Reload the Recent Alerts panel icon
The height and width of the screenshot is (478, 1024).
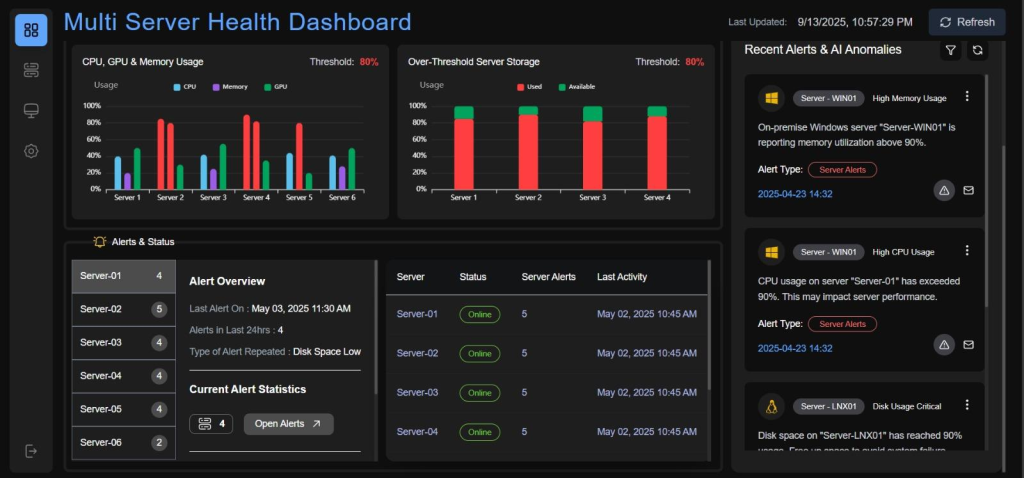click(x=978, y=50)
